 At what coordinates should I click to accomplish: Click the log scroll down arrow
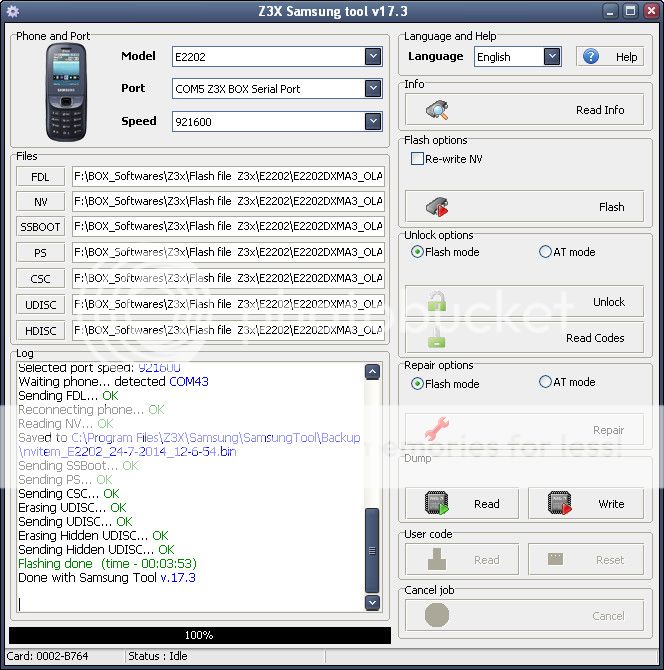point(372,602)
